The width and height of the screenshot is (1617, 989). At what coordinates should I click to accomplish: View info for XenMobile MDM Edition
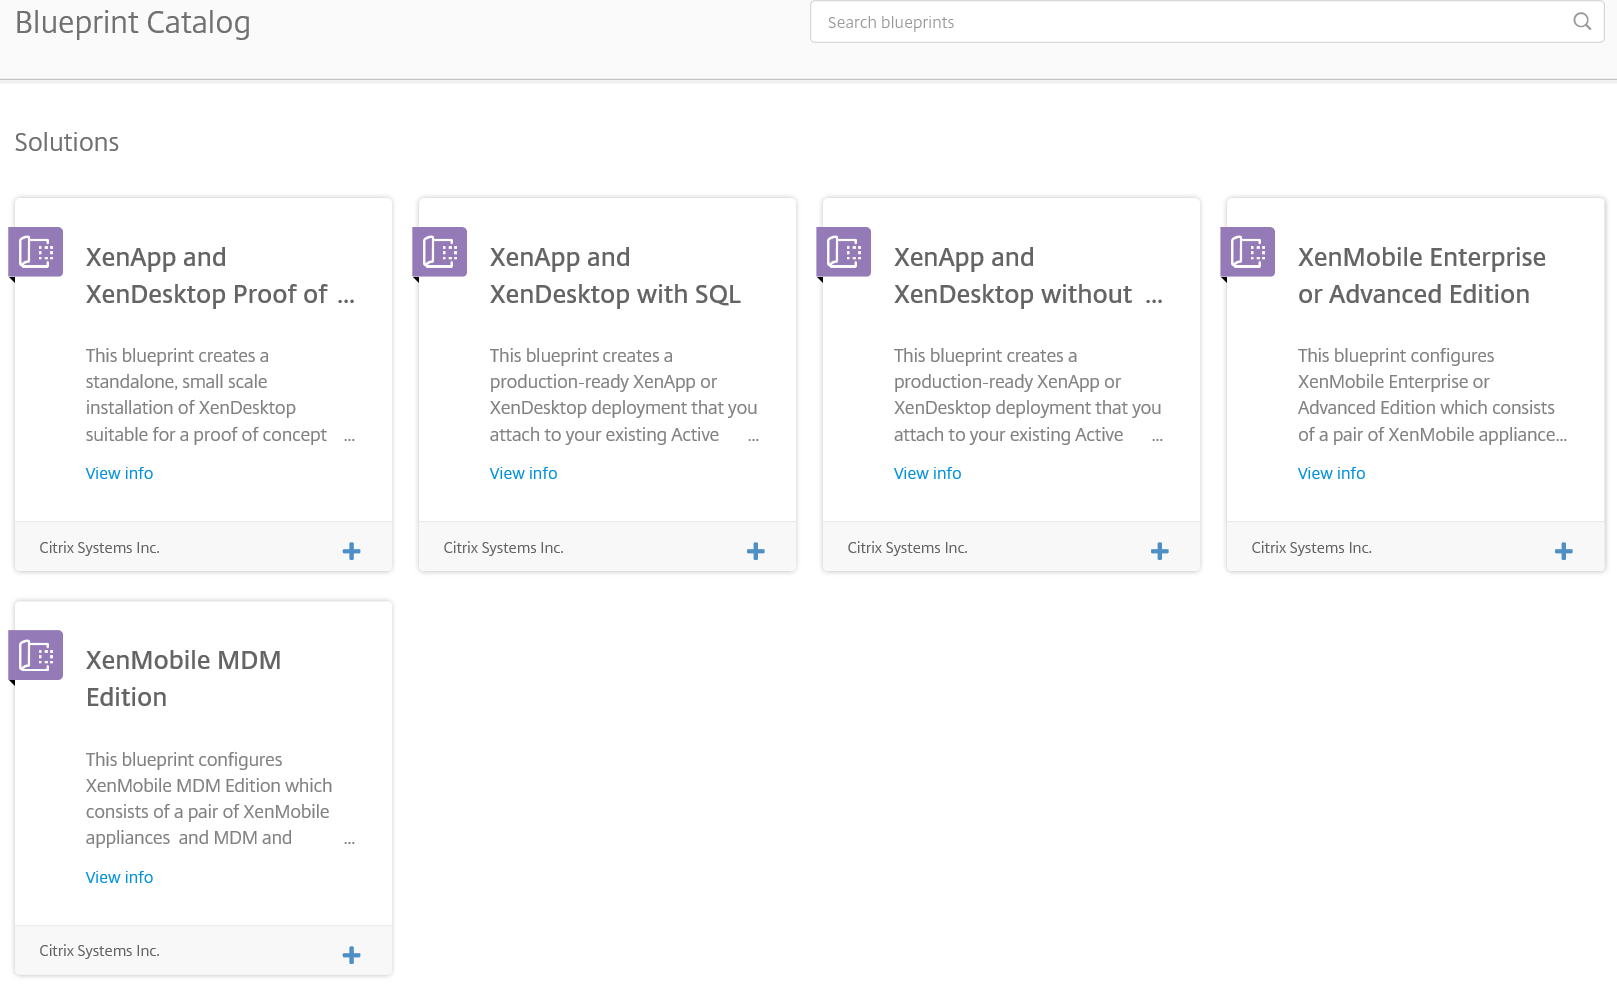pos(119,877)
